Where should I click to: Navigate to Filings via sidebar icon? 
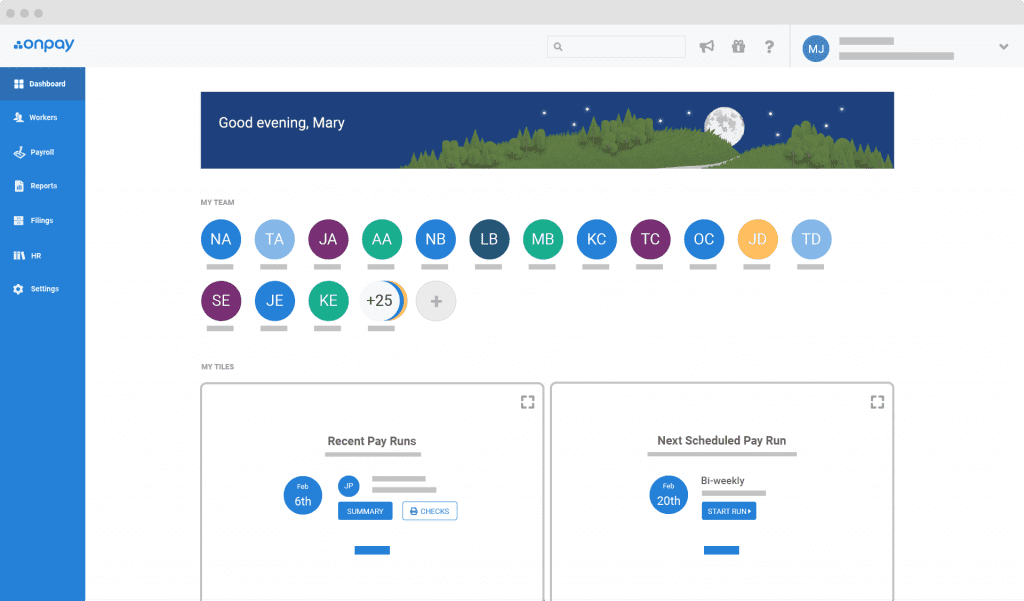point(42,220)
